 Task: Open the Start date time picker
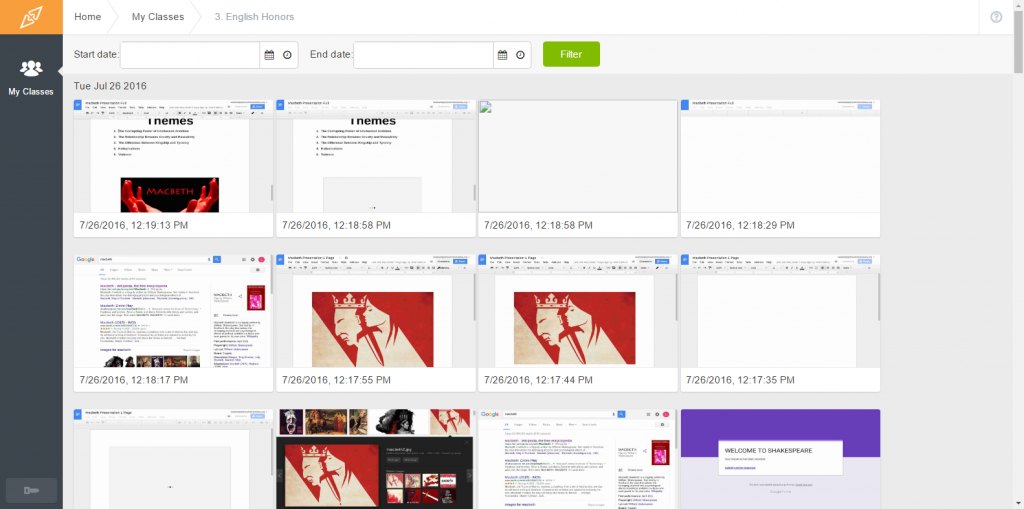click(287, 55)
